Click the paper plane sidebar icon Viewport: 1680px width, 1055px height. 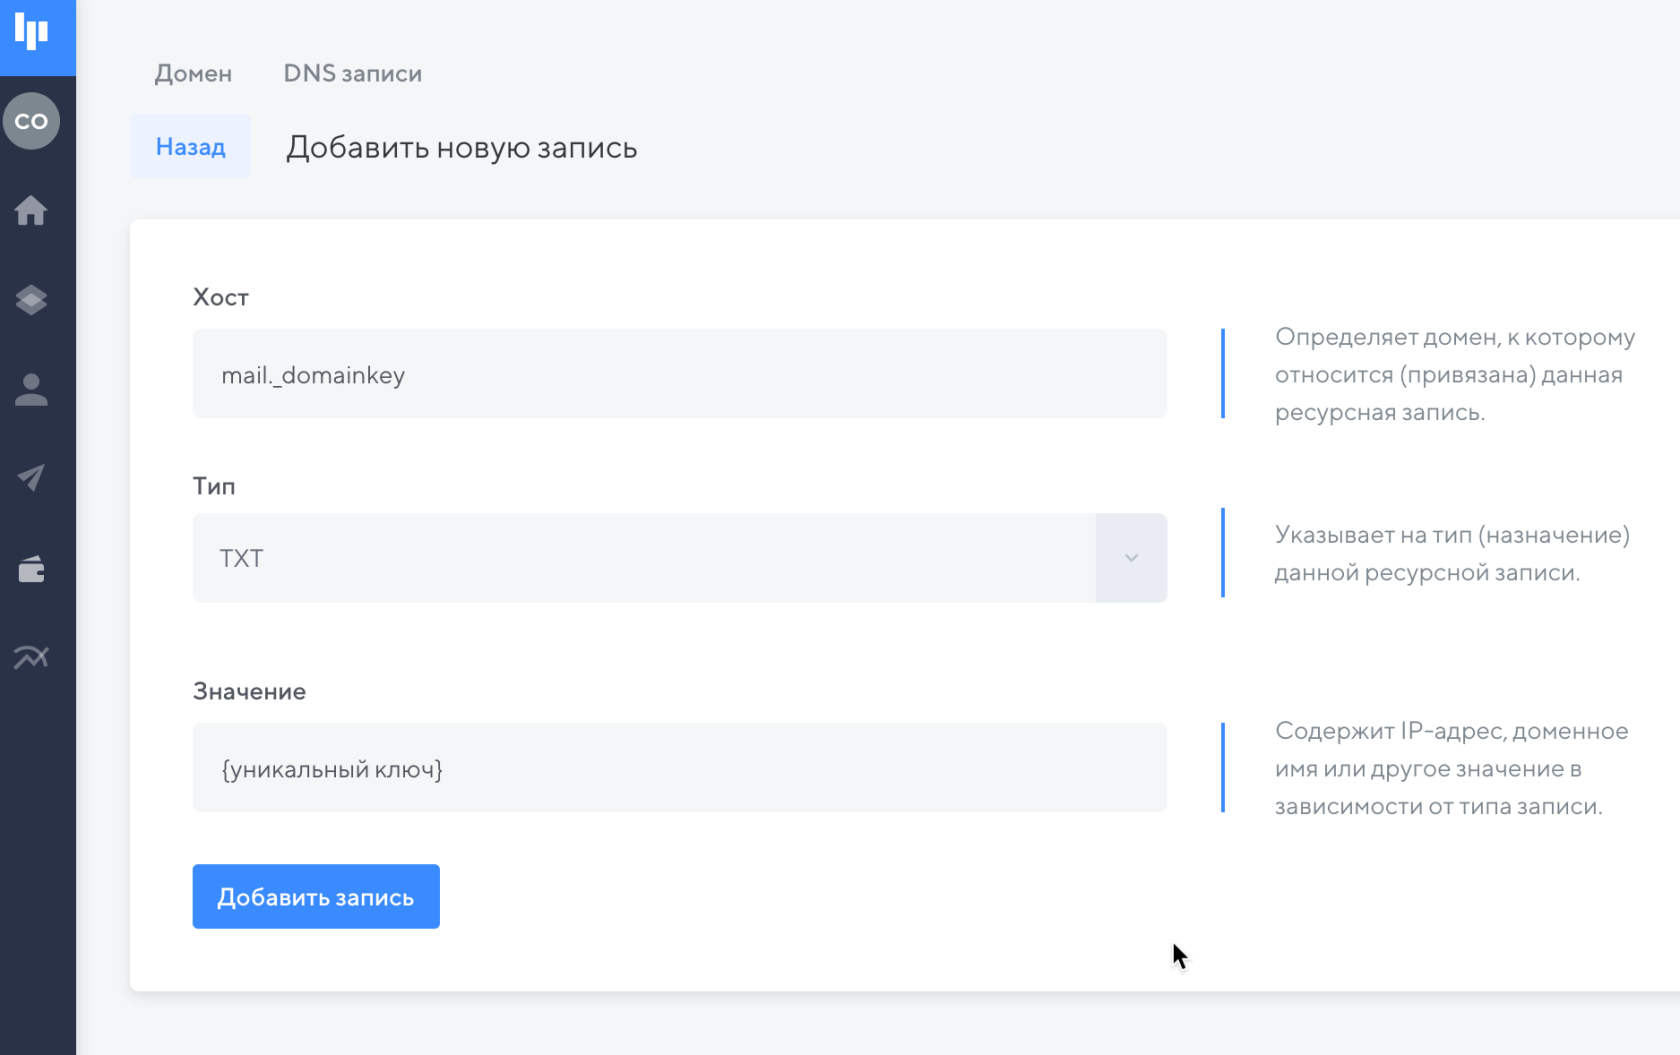31,478
